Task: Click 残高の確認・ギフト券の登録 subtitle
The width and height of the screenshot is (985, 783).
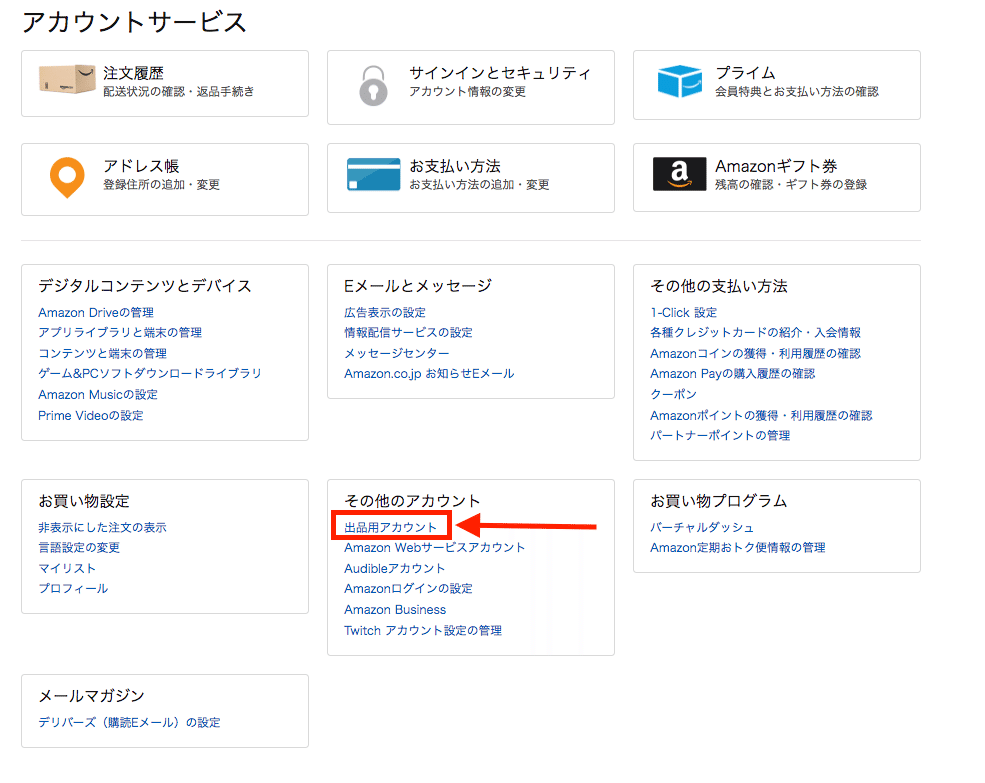Action: click(x=792, y=185)
